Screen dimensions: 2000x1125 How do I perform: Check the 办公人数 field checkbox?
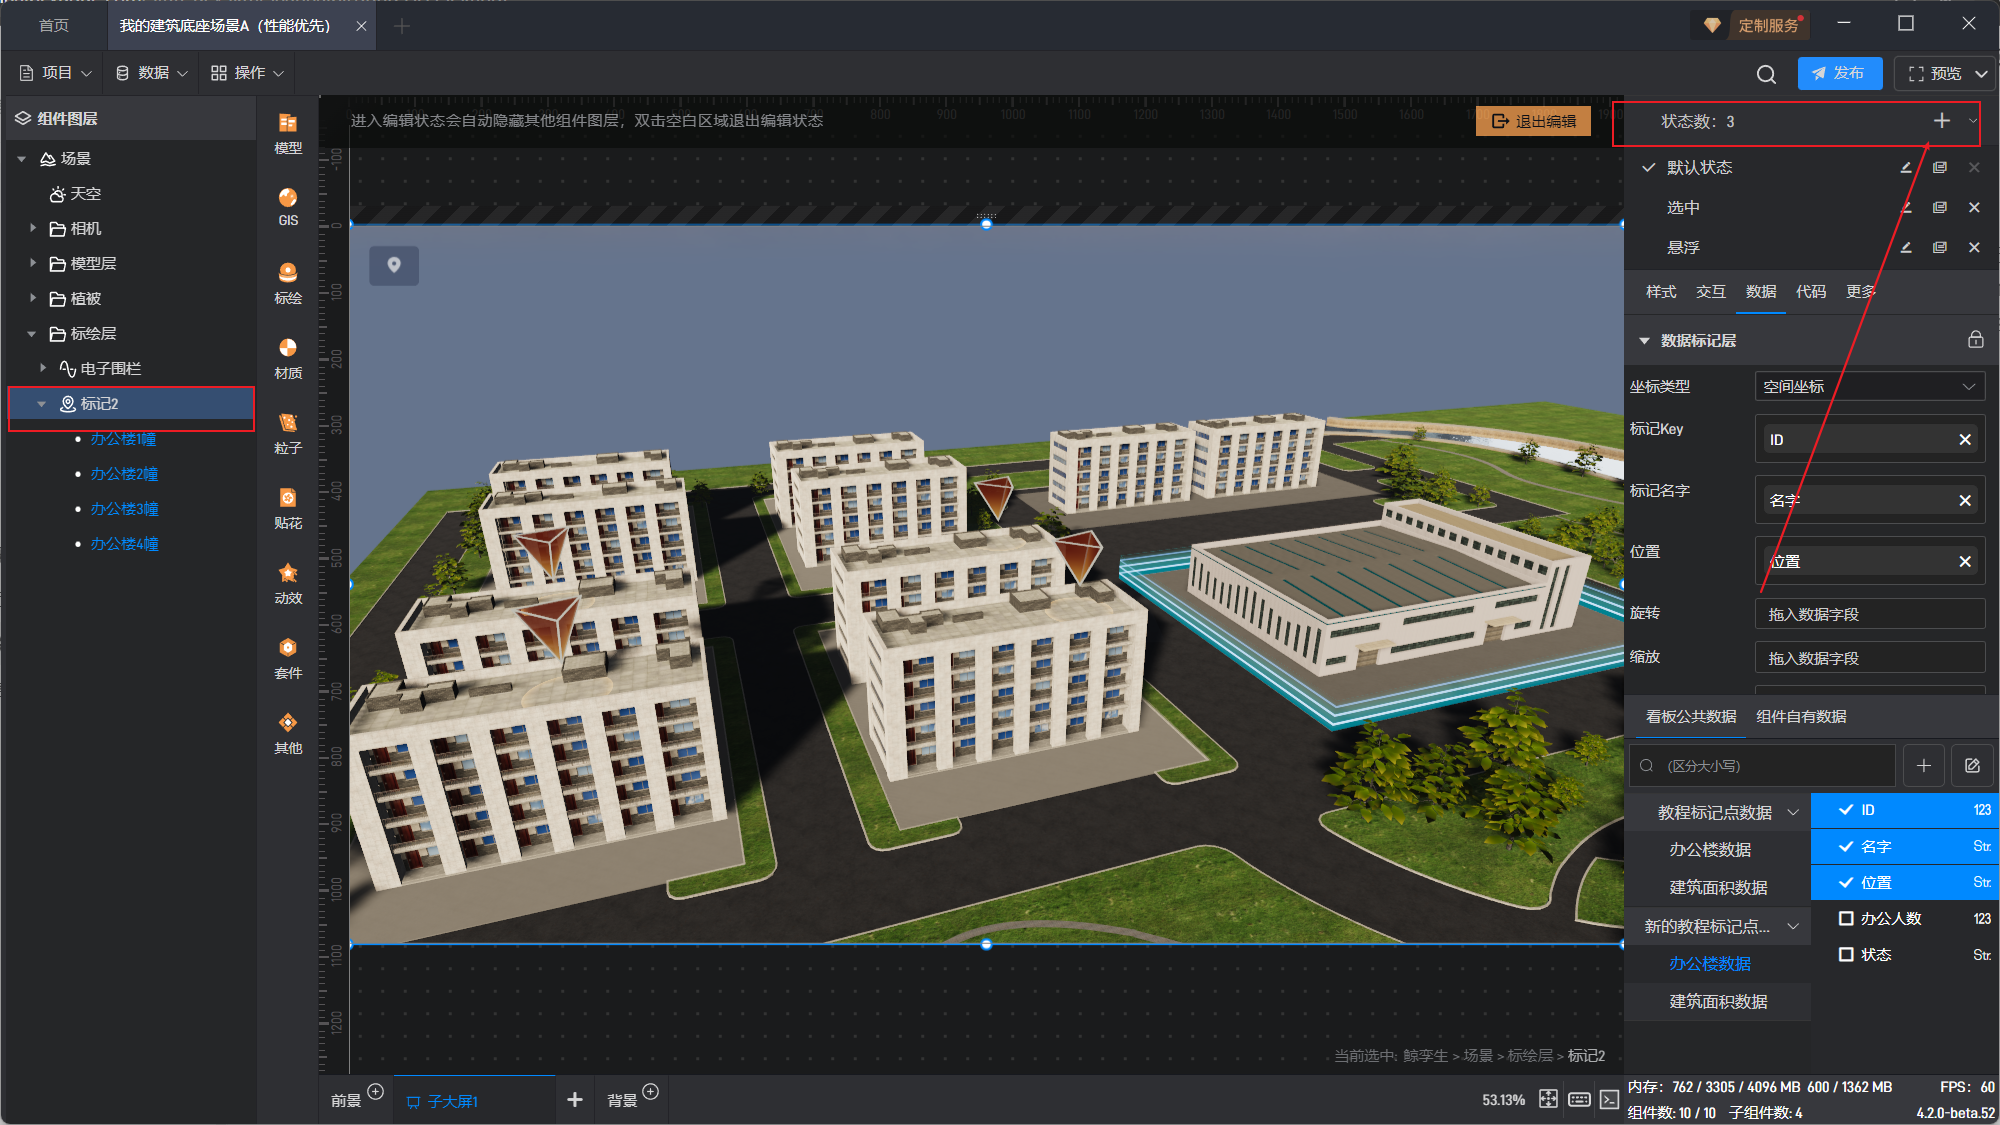point(1846,918)
